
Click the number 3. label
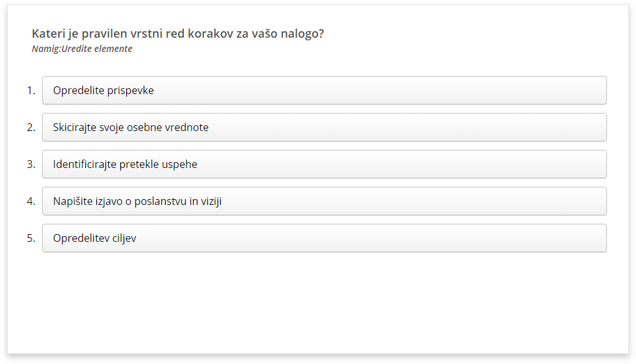coord(31,164)
